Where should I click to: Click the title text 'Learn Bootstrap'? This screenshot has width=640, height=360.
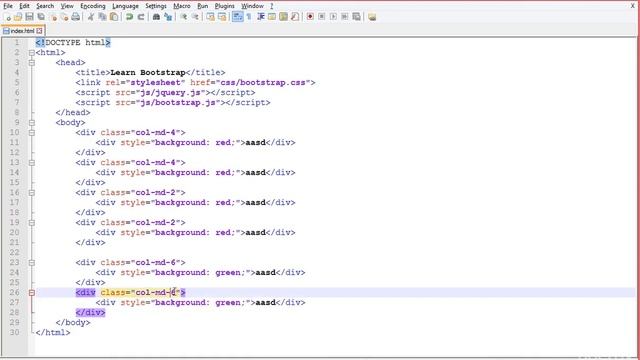[148, 73]
